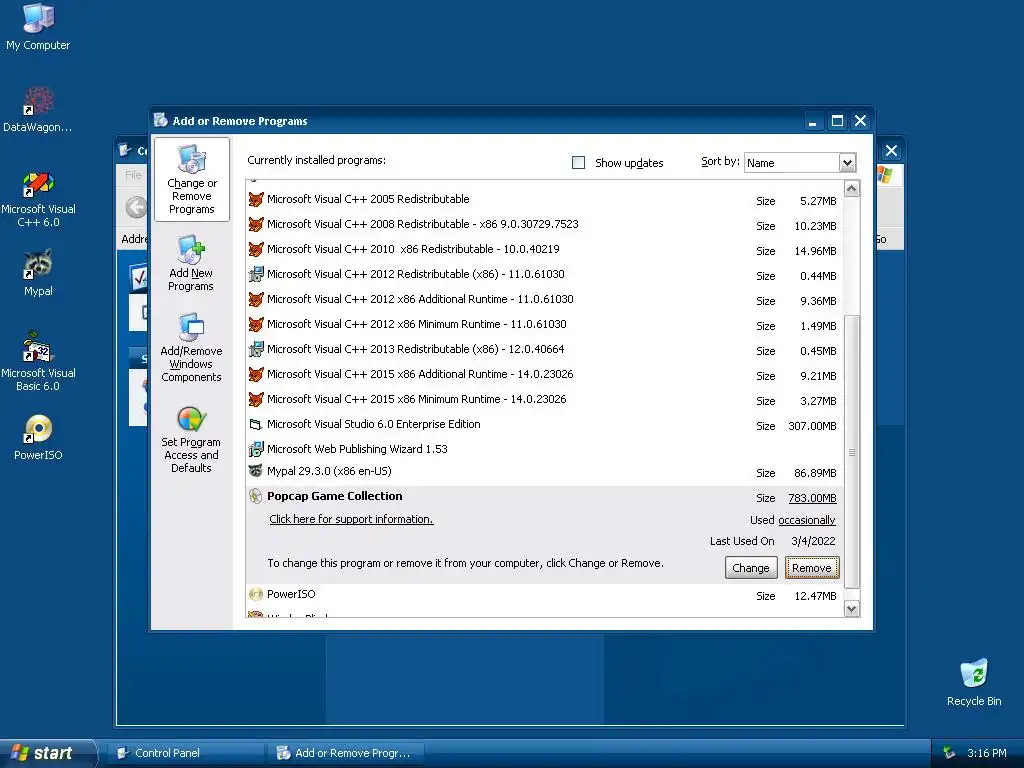The height and width of the screenshot is (768, 1024).
Task: Click the Visual C++ 2015 Minimum Runtime icon
Action: [256, 399]
